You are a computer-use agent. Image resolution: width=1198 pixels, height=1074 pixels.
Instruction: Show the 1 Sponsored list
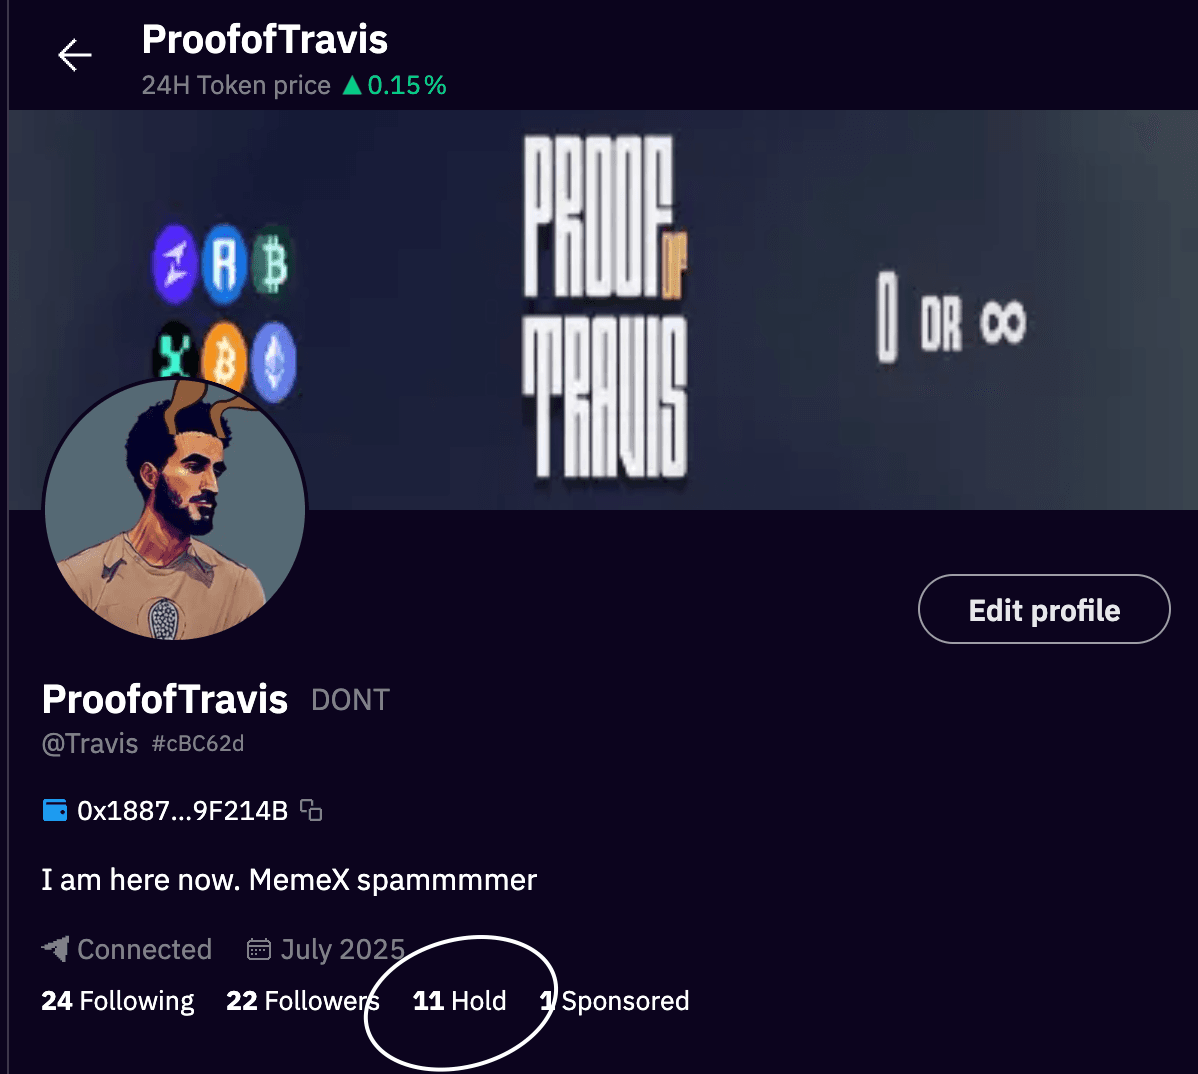(x=616, y=1001)
